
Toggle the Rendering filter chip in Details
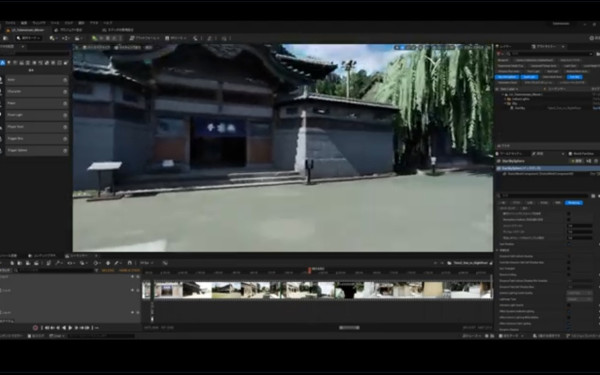tap(574, 203)
